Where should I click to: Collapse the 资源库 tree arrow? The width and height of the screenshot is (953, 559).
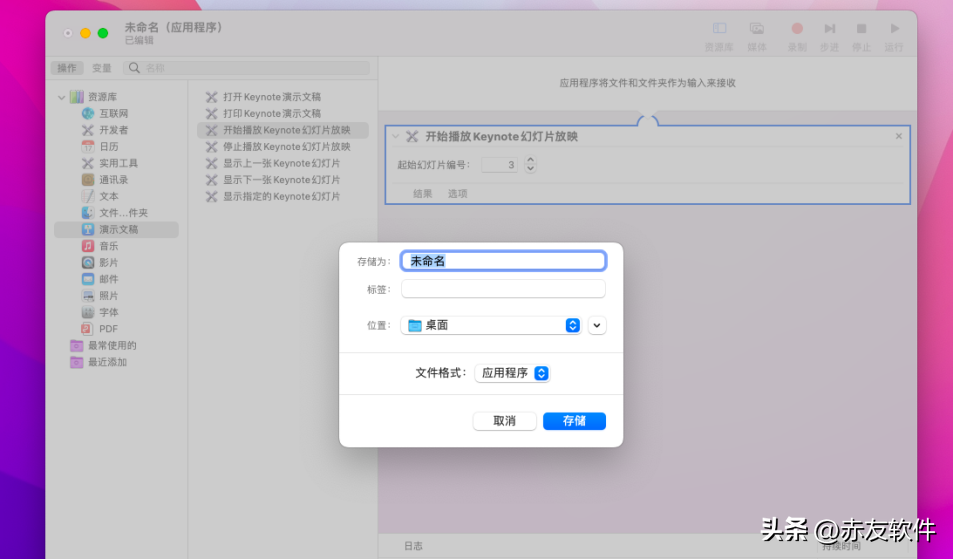pyautogui.click(x=61, y=97)
